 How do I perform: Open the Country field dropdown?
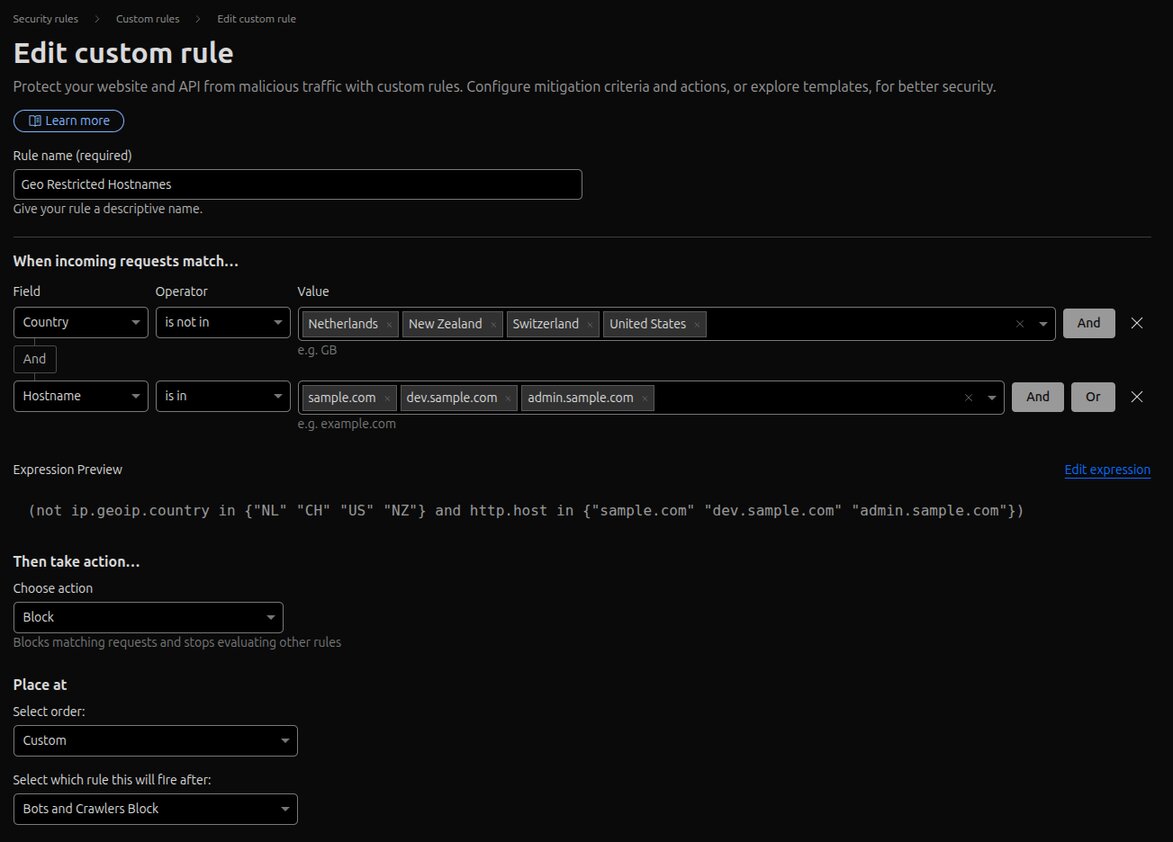[x=80, y=323]
